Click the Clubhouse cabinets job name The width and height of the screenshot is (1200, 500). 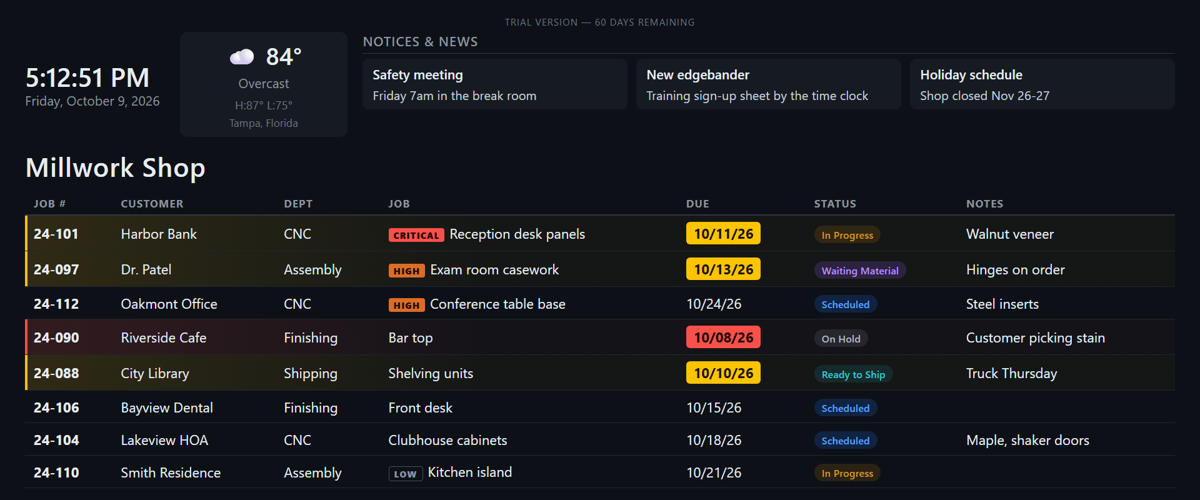[448, 440]
